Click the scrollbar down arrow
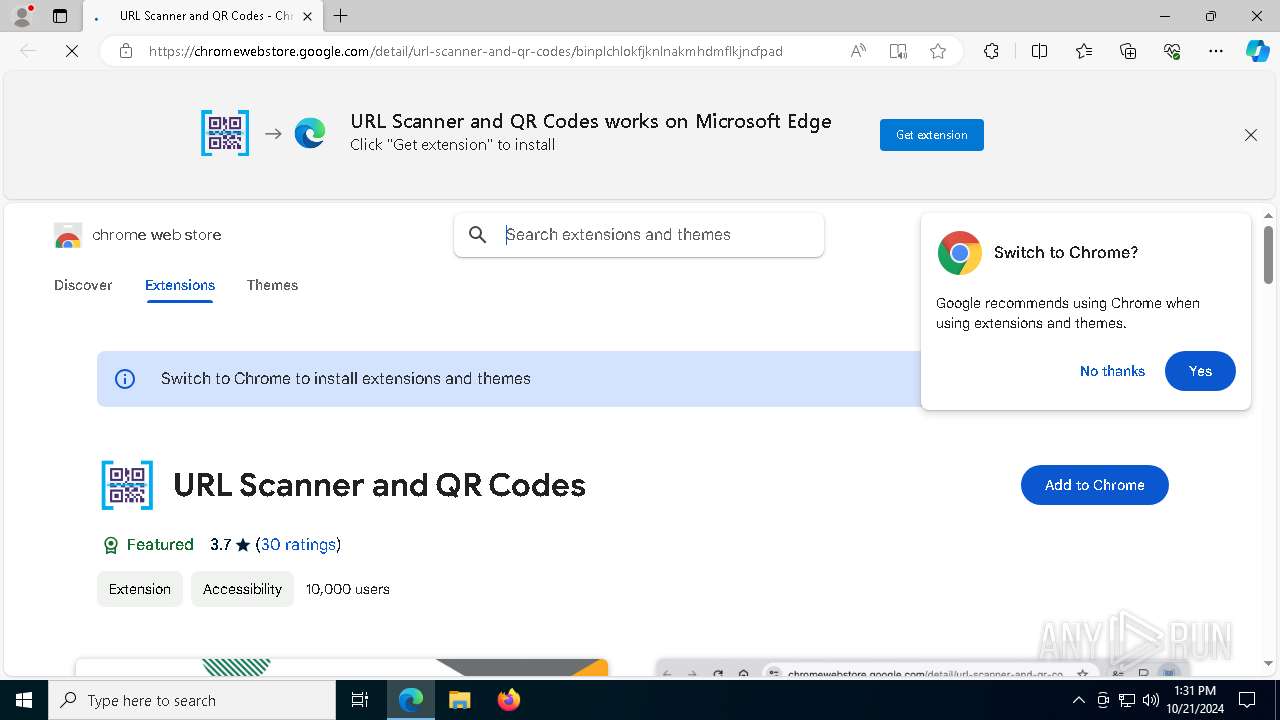1280x720 pixels. point(1268,664)
